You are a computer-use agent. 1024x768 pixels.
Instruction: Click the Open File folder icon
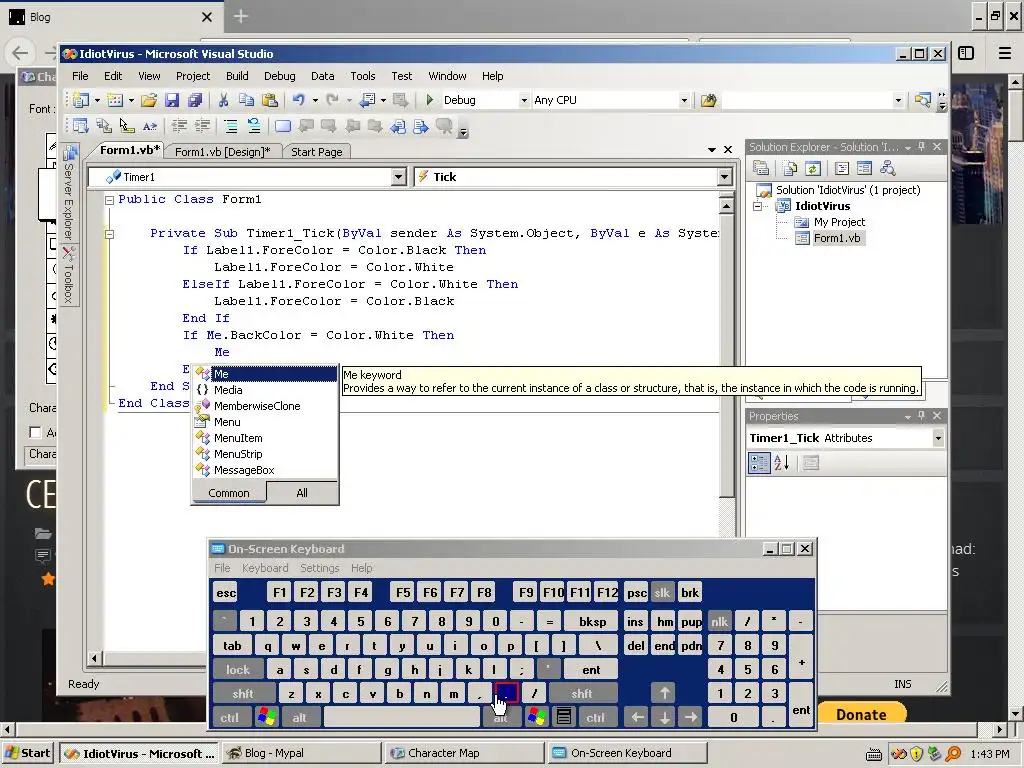click(149, 100)
